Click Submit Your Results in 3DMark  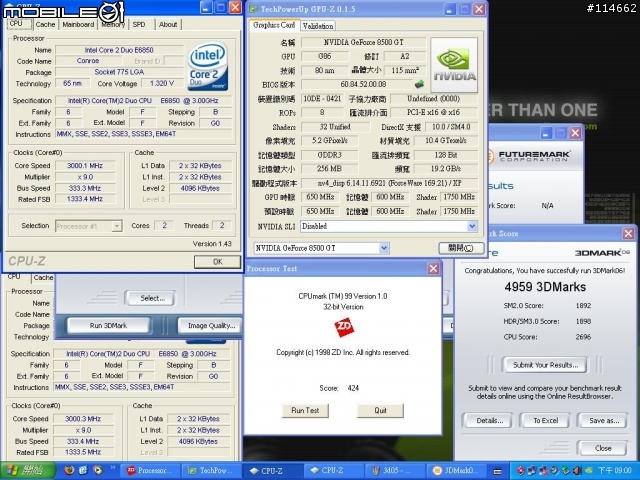[x=545, y=365]
